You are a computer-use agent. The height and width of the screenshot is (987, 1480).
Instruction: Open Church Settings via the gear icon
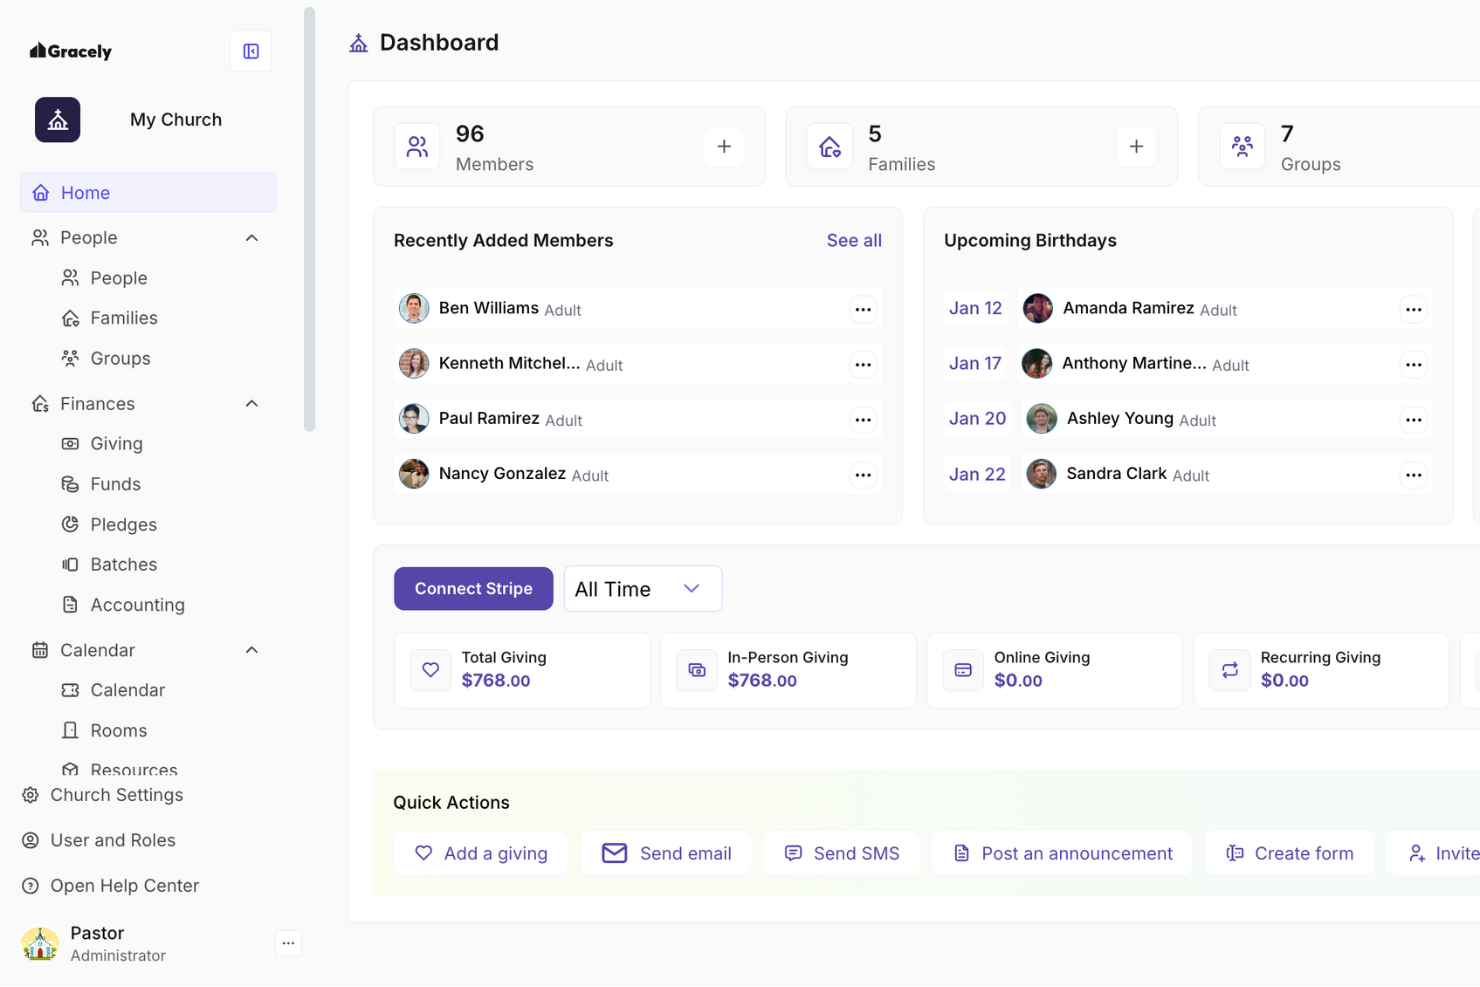27,795
